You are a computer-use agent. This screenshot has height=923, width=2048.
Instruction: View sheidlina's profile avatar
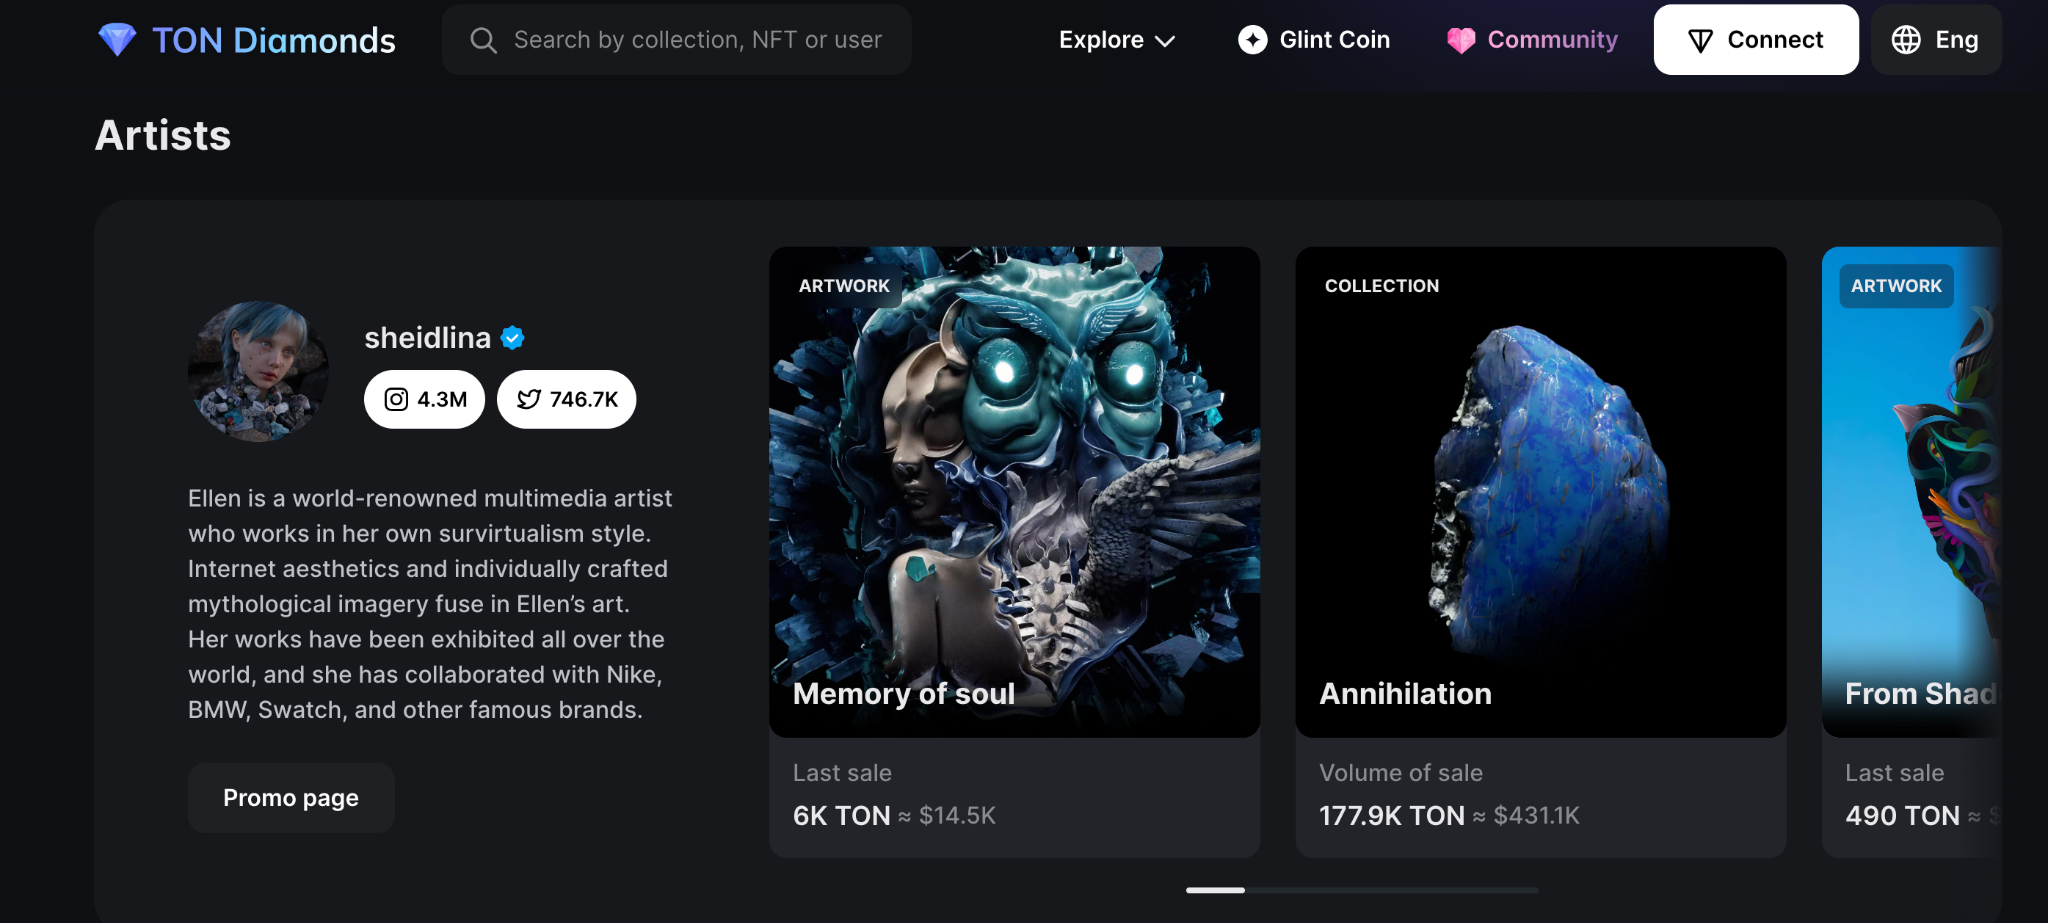pos(259,372)
